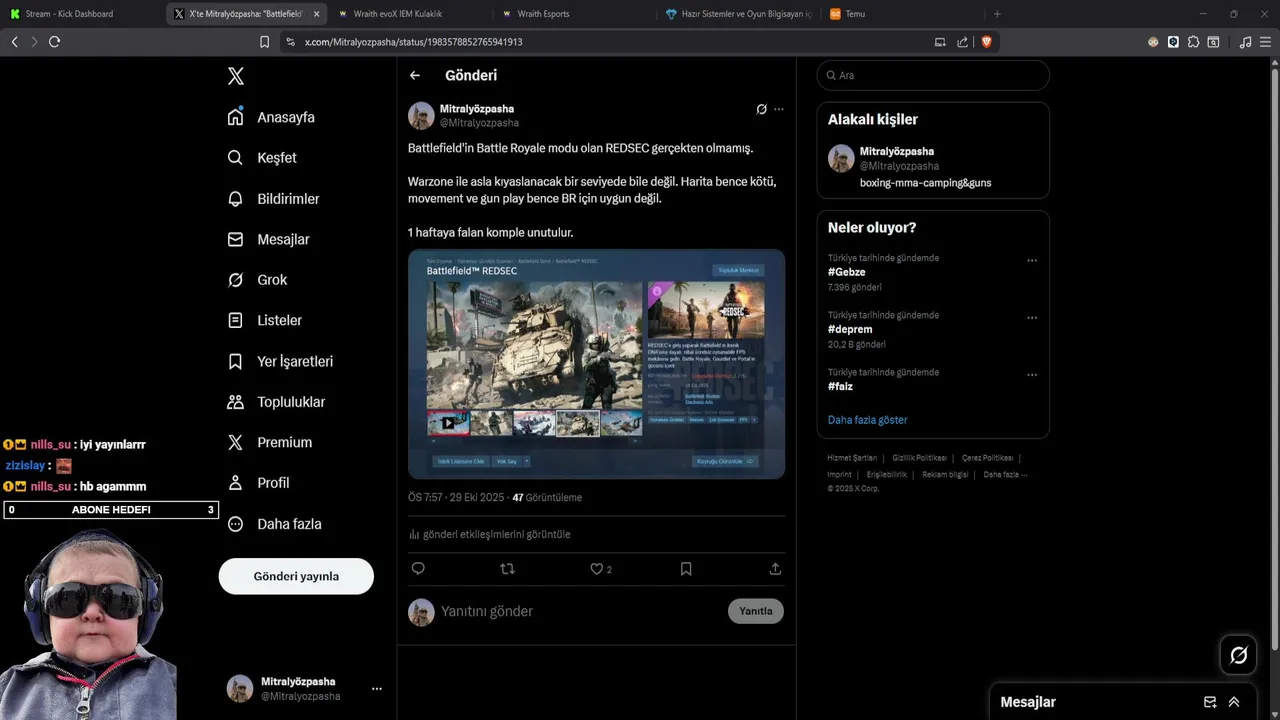Open the #deprem trend
This screenshot has height=720, width=1280.
pos(850,329)
